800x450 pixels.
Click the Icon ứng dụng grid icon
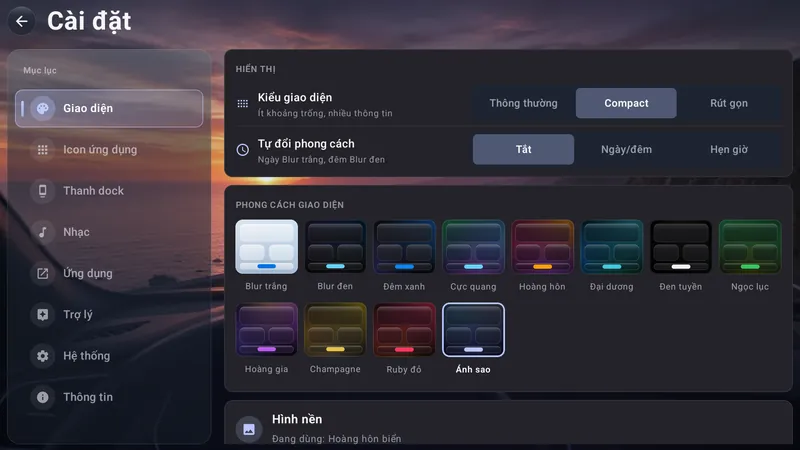(43, 149)
